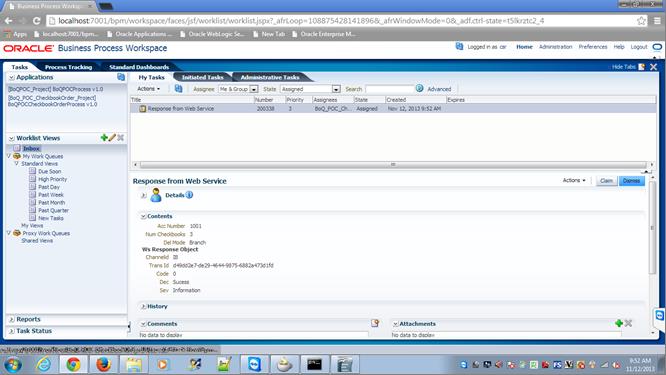Viewport: 666px width, 375px height.
Task: Click the Past Day view icon
Action: (x=32, y=187)
